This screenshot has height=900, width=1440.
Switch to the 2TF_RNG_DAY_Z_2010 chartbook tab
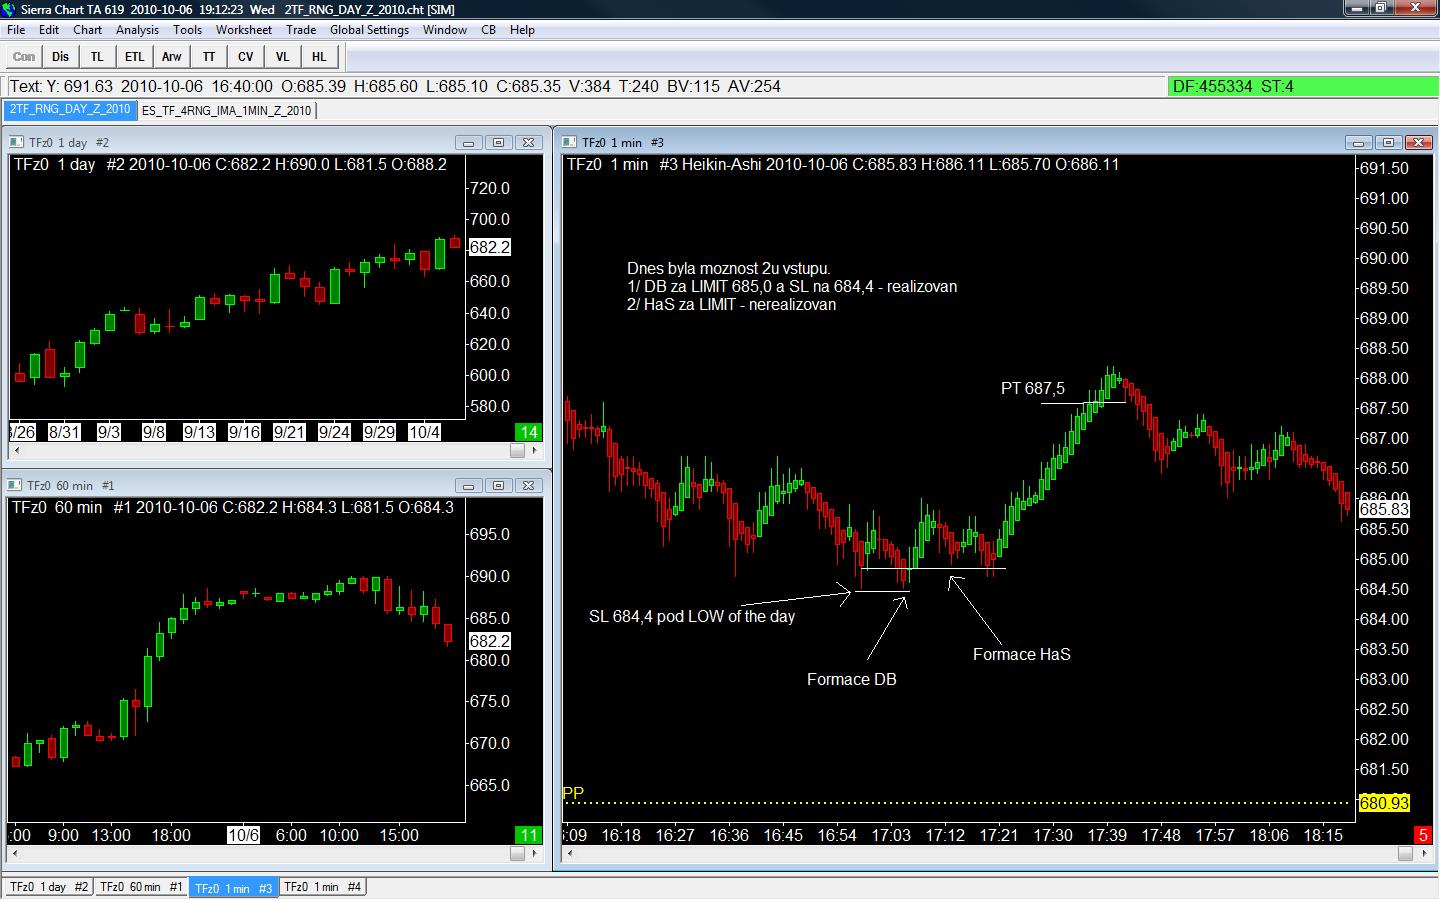70,110
